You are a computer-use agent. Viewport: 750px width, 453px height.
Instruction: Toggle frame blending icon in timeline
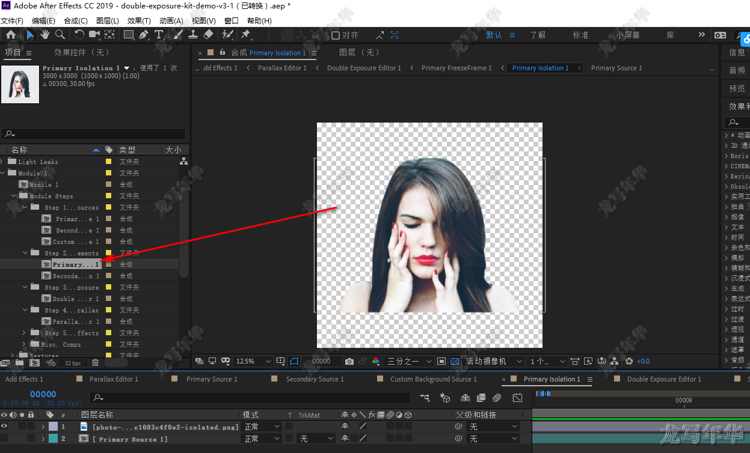click(481, 398)
